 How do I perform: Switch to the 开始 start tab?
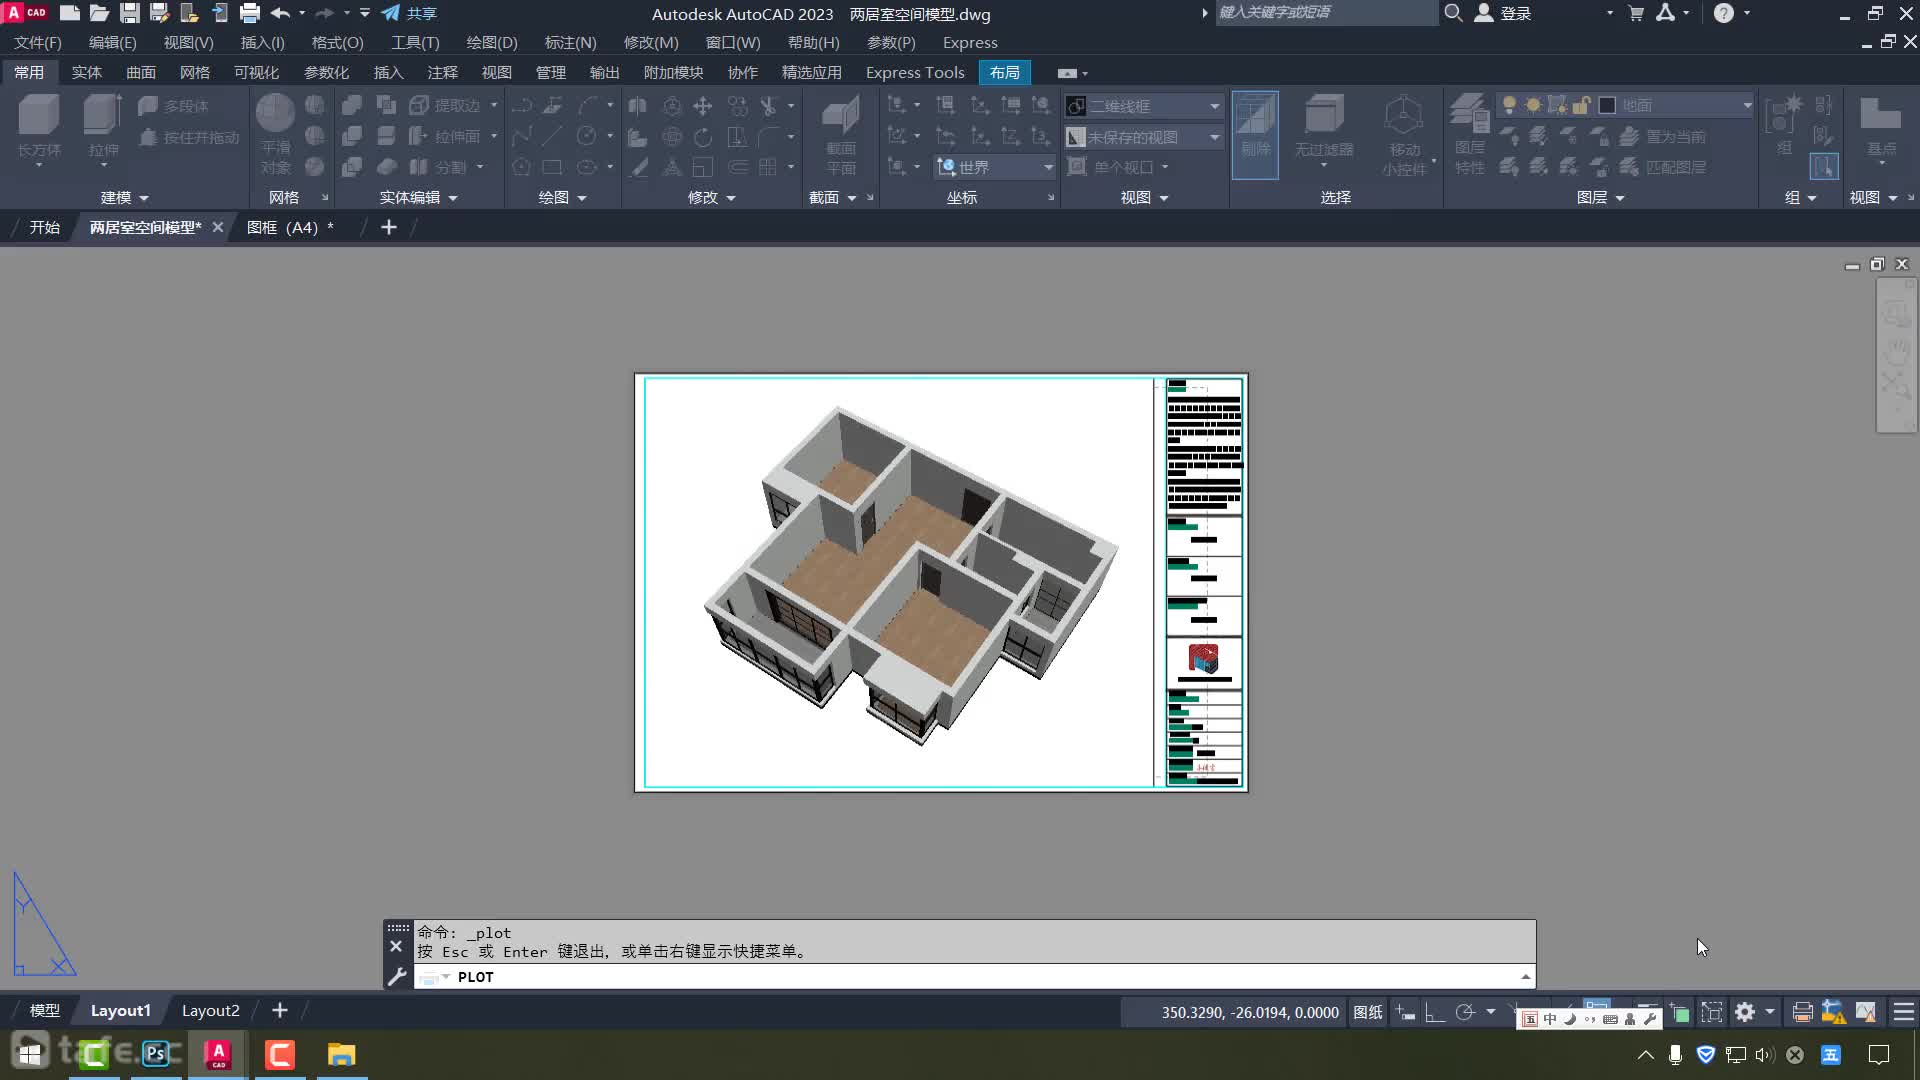point(44,227)
